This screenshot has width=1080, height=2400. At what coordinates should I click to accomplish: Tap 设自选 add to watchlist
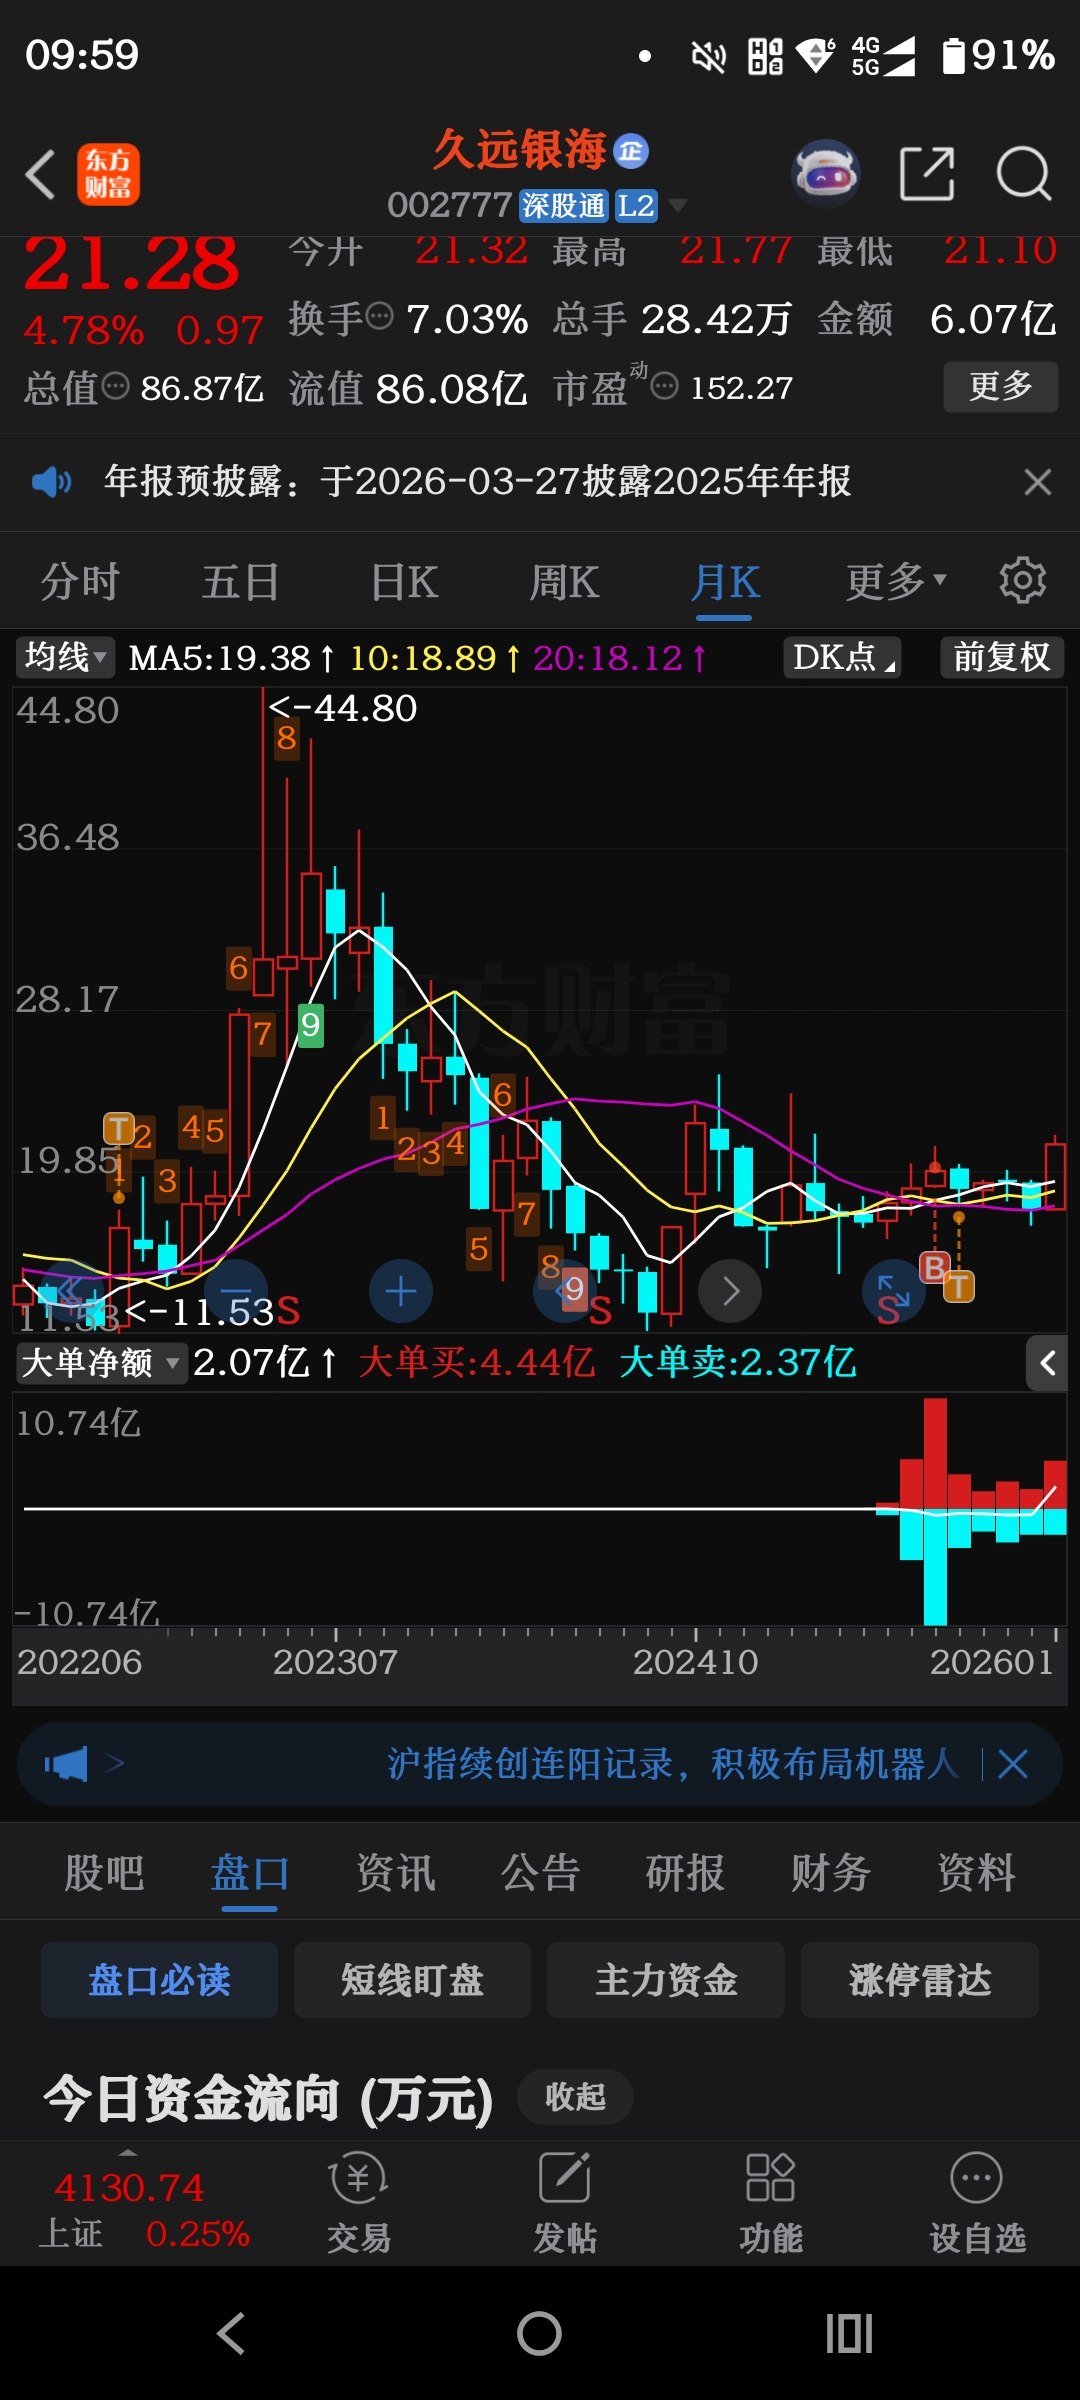tap(977, 2203)
